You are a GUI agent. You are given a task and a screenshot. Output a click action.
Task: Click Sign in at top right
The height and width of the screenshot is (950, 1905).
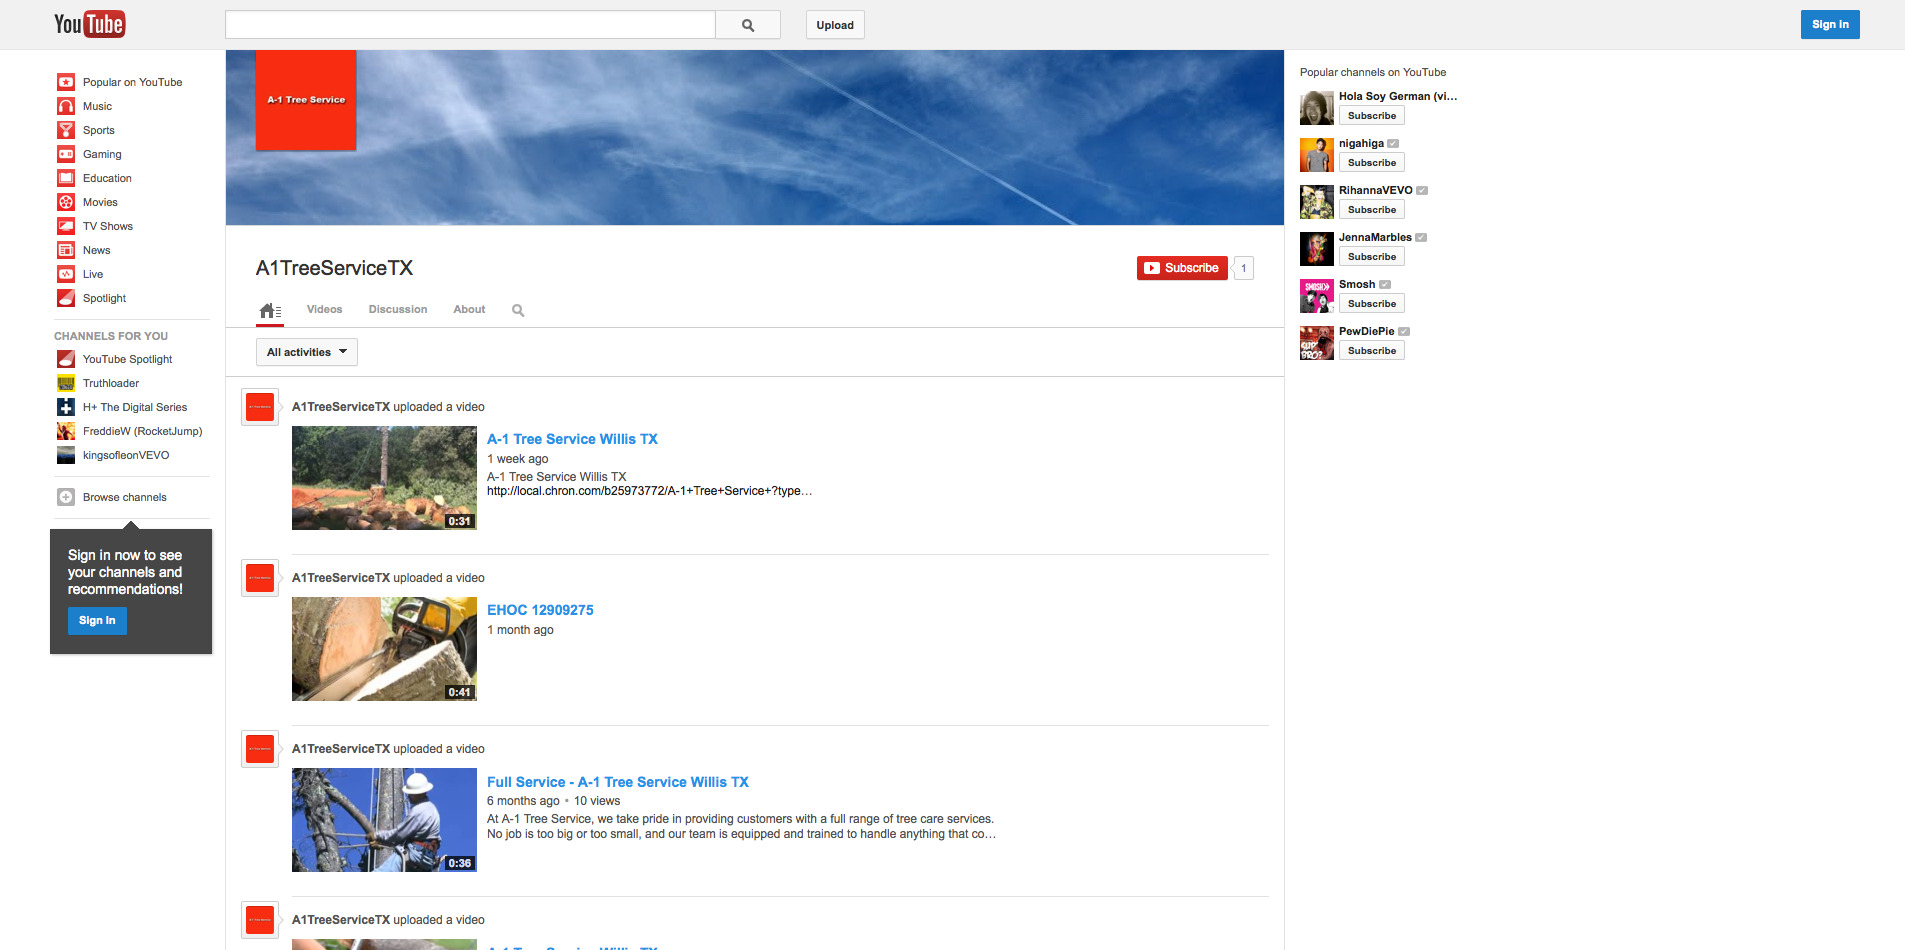[1829, 25]
